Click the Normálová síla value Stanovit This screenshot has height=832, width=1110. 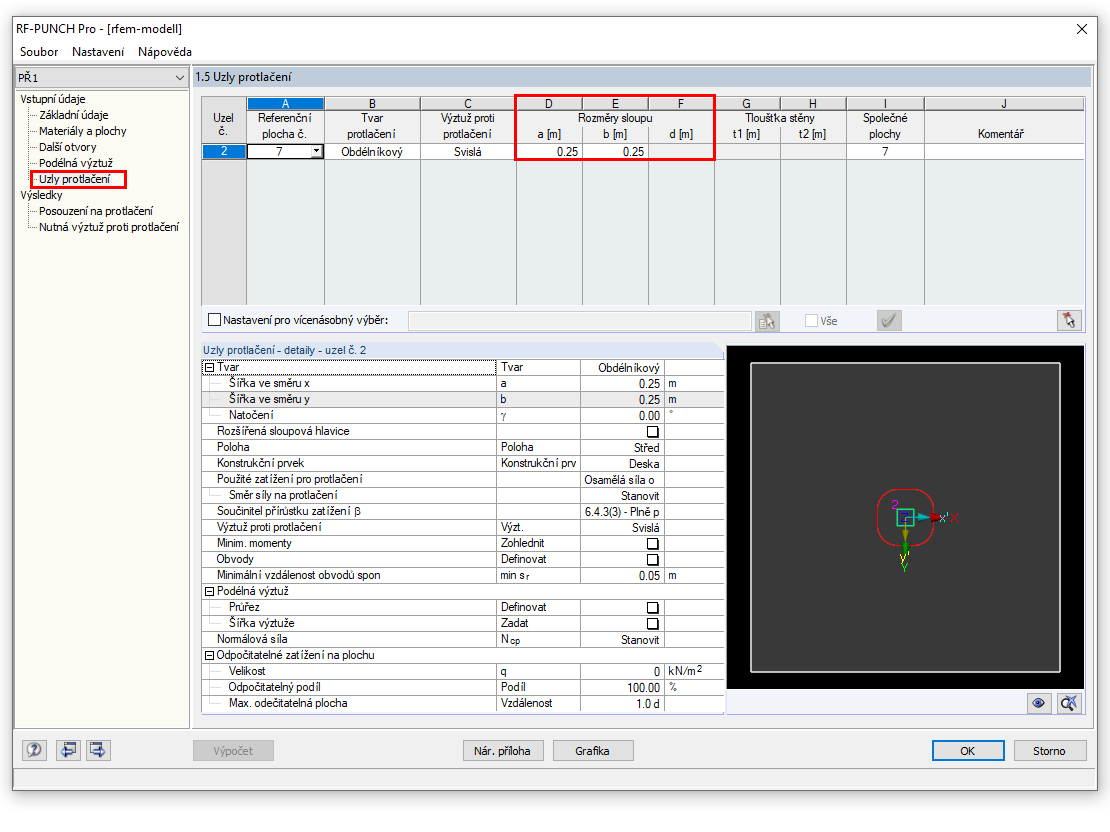pyautogui.click(x=622, y=639)
